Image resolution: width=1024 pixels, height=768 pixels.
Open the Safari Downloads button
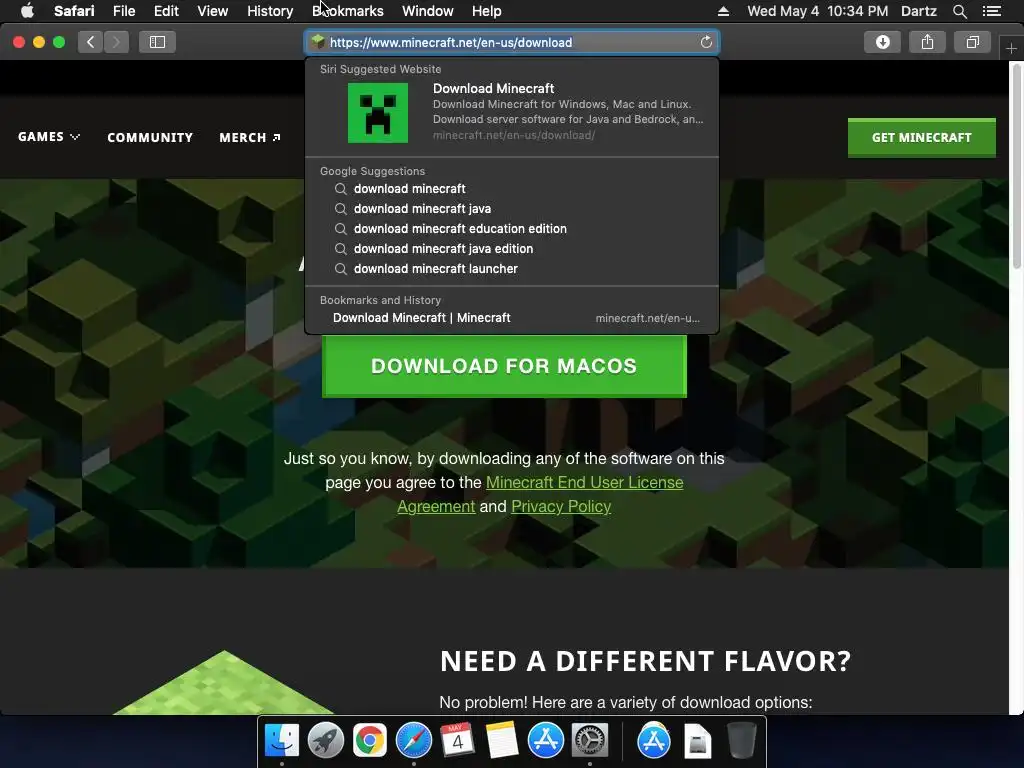click(x=882, y=42)
